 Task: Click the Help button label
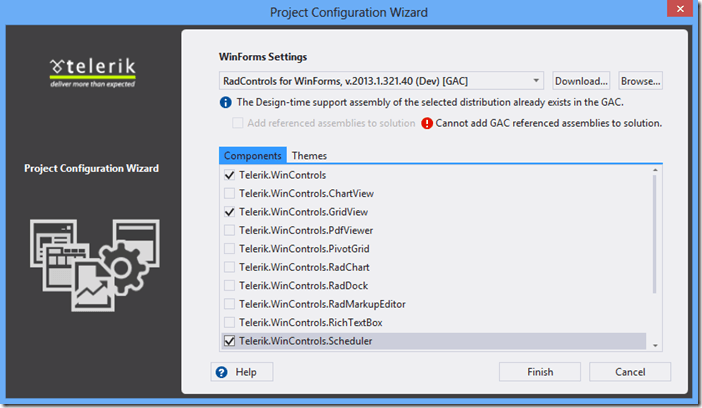246,372
